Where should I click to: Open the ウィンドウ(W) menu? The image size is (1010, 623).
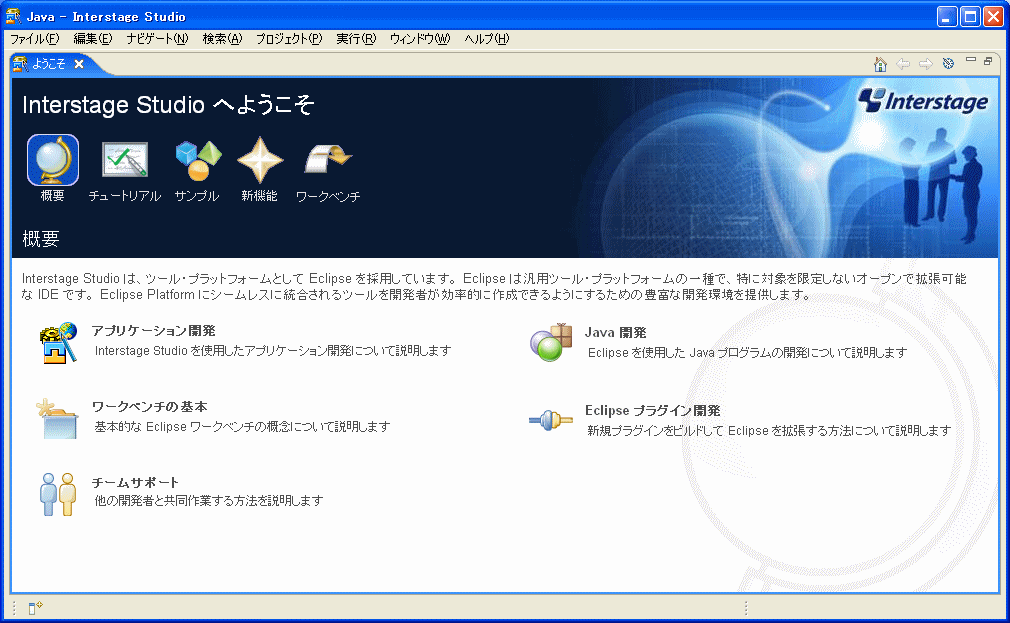[420, 39]
